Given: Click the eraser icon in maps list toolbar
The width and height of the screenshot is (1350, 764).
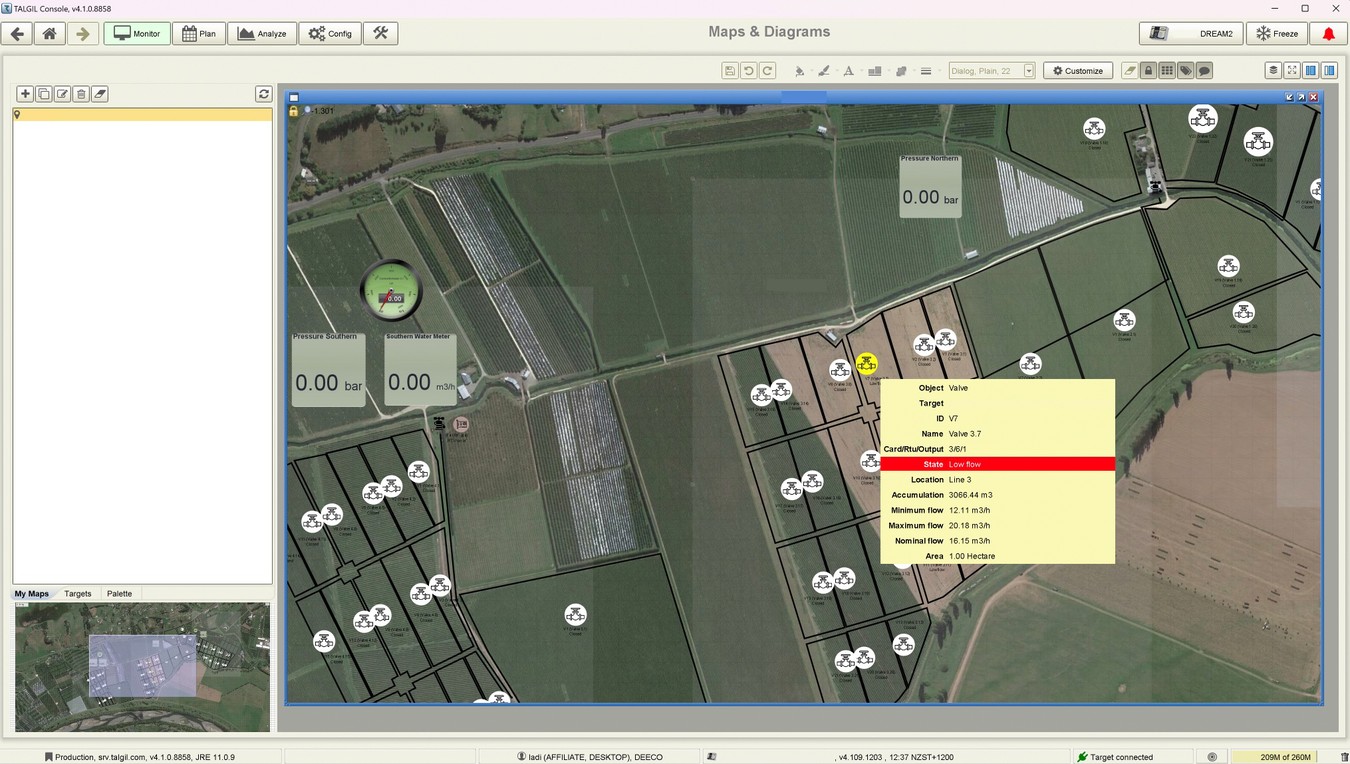Looking at the screenshot, I should [x=100, y=94].
